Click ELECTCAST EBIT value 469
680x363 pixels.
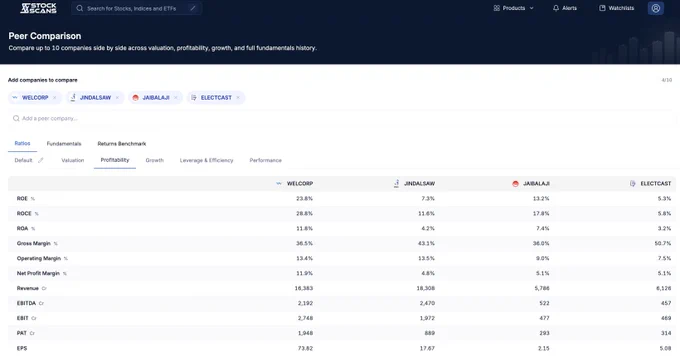(x=666, y=318)
